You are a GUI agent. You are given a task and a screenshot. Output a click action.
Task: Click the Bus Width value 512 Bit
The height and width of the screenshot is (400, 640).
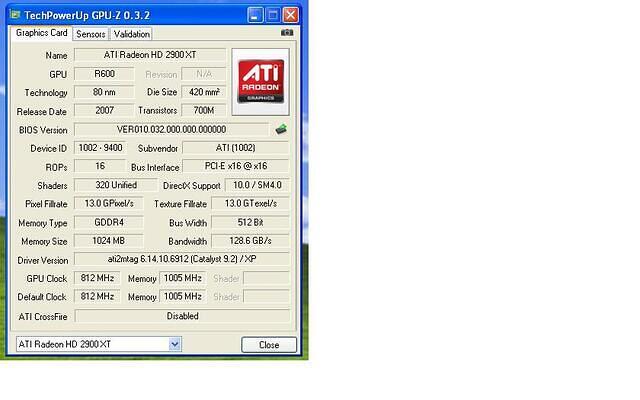pyautogui.click(x=251, y=222)
